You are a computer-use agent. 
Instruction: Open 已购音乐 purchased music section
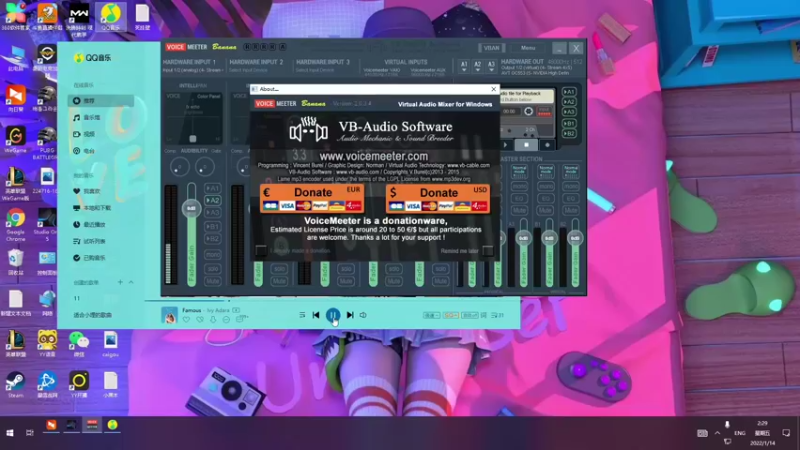[x=89, y=258]
